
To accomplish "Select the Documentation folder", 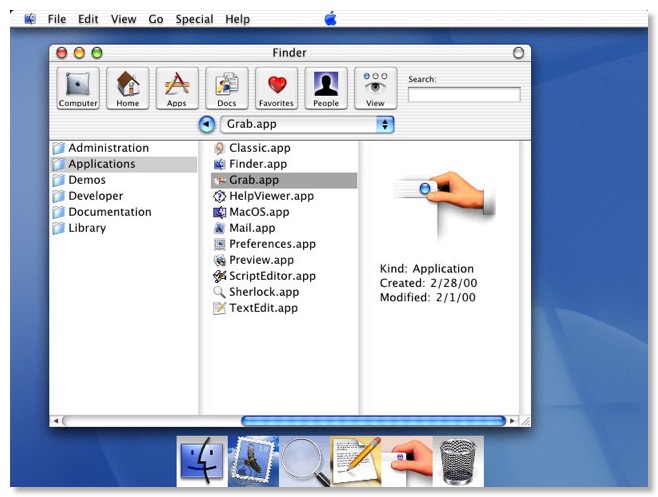I will (x=124, y=212).
